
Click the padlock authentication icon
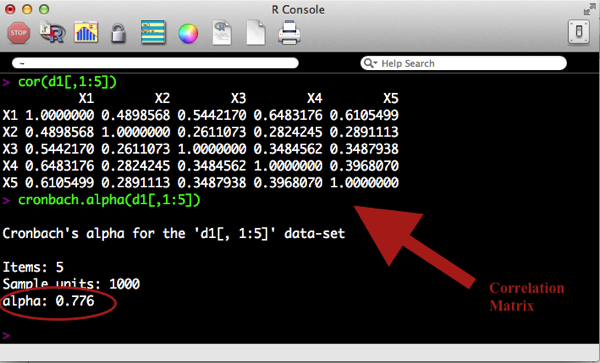click(x=118, y=33)
